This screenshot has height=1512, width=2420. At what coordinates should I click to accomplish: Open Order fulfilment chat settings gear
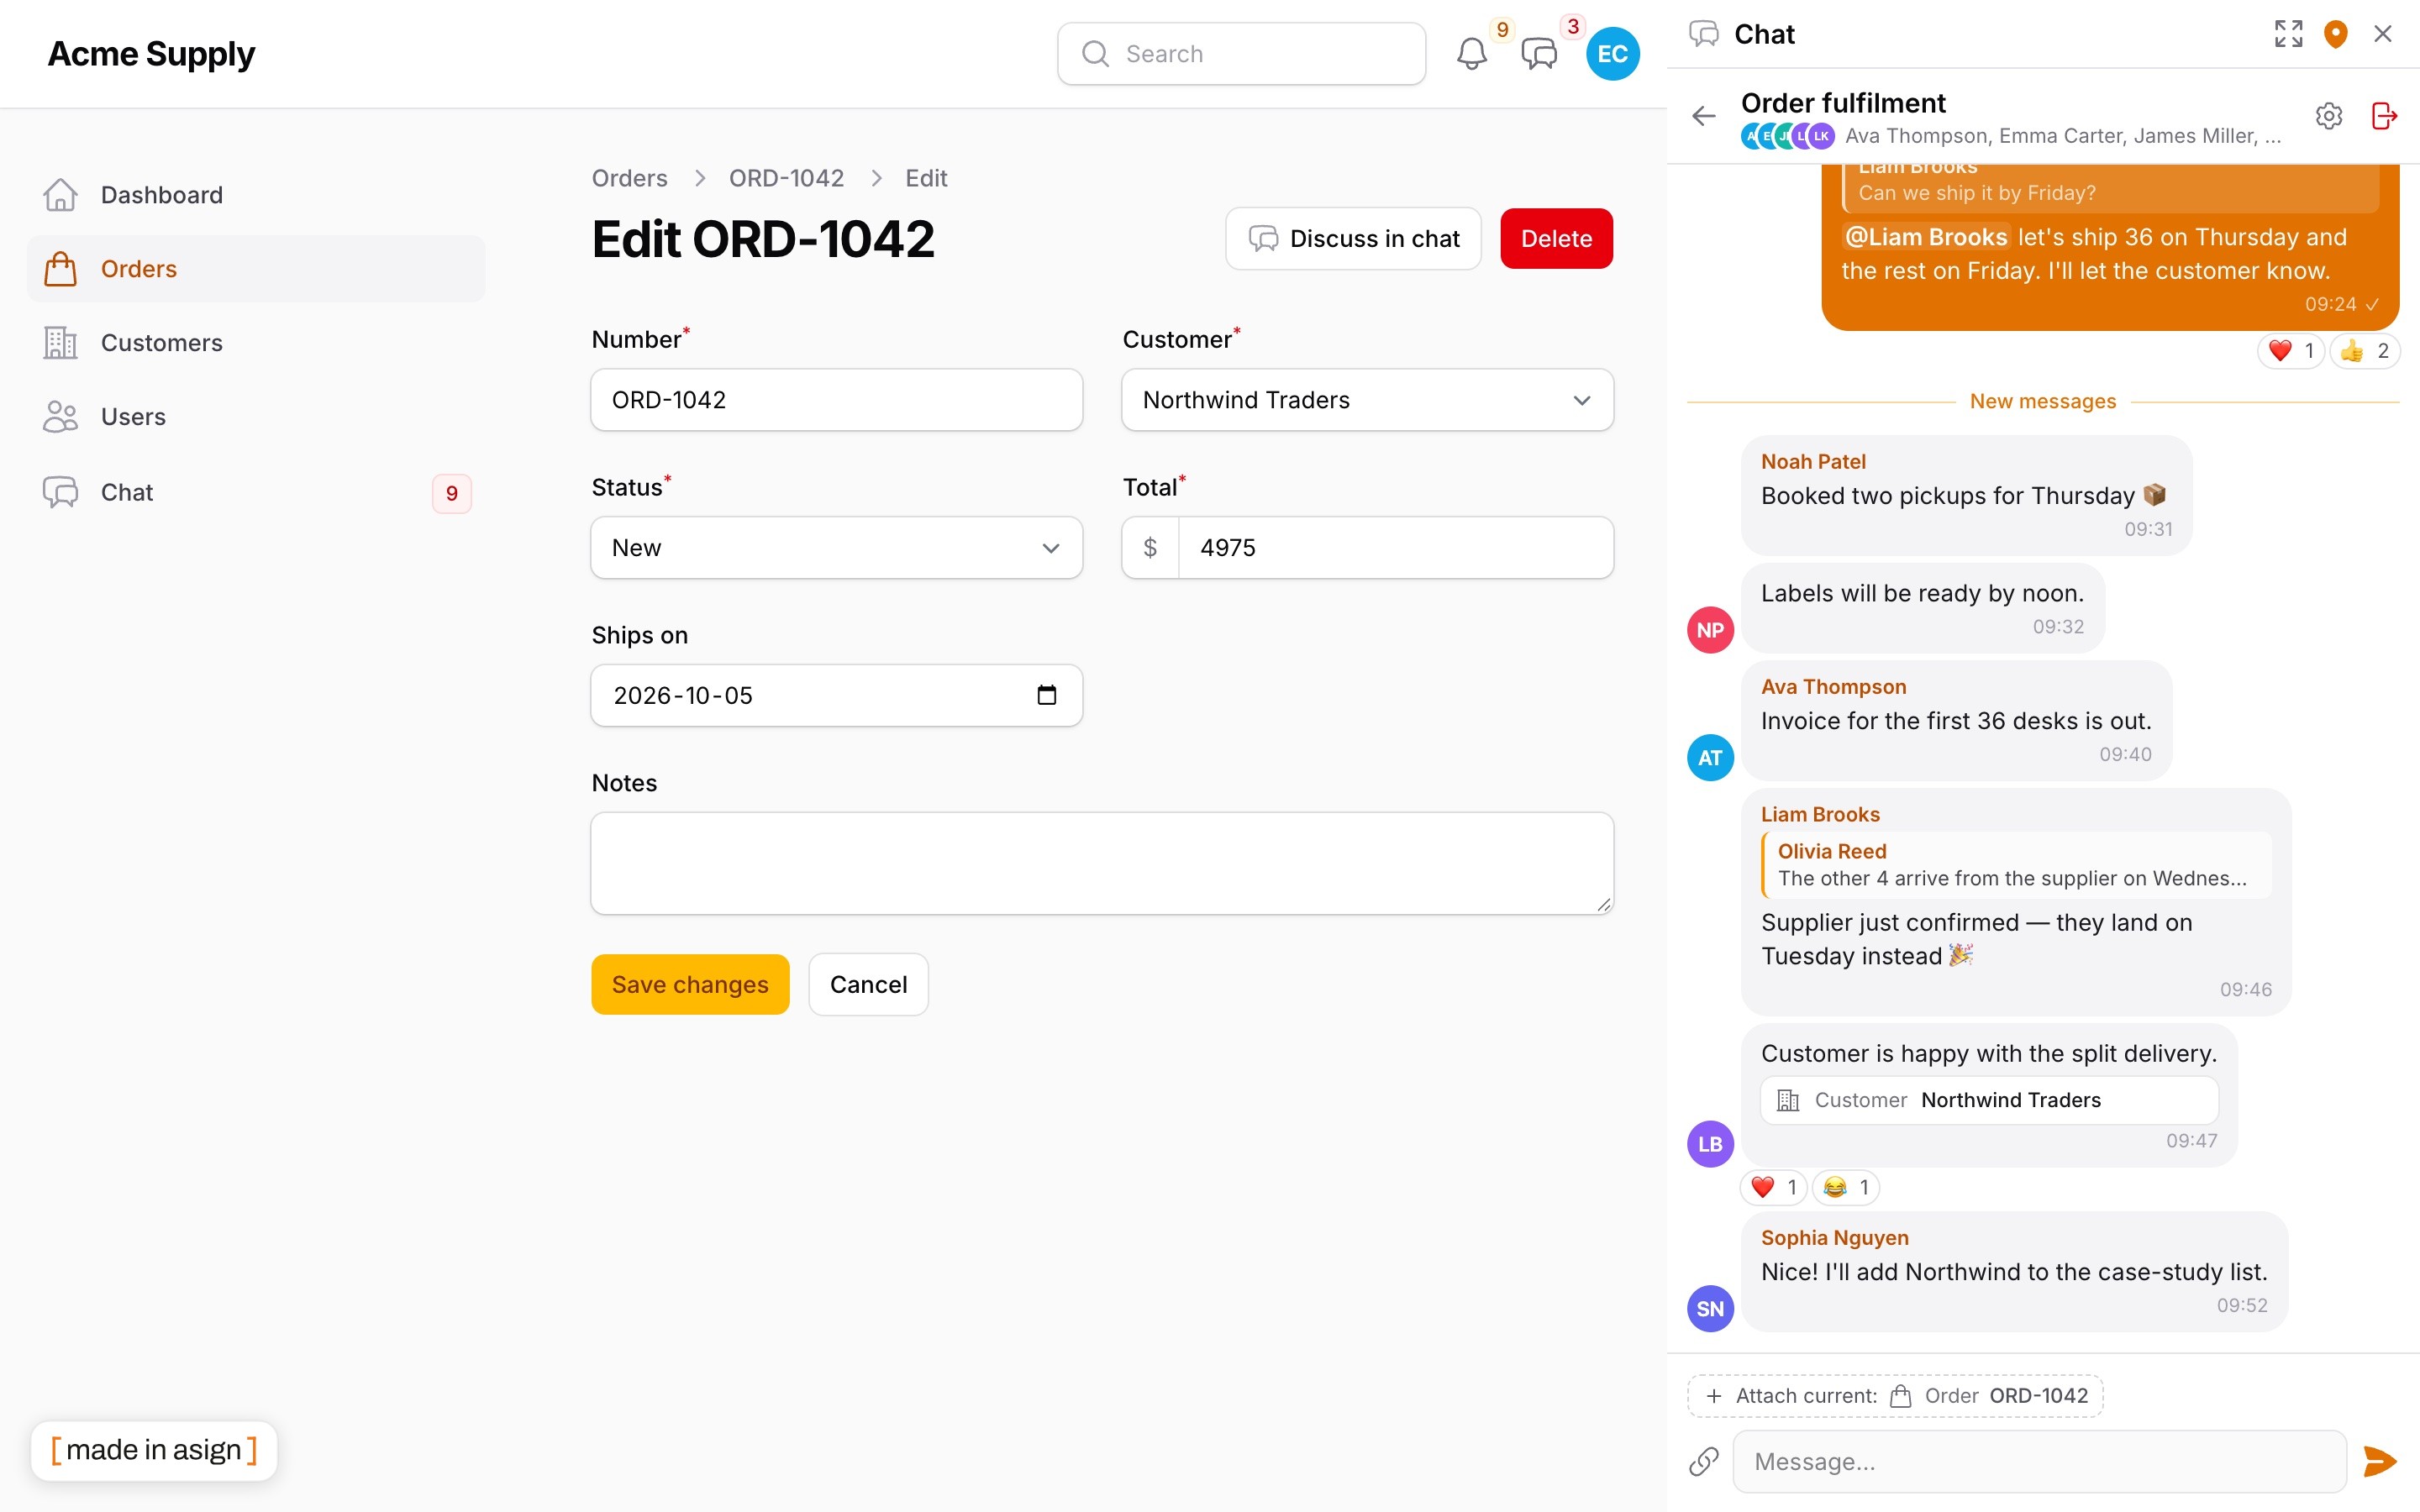pyautogui.click(x=2329, y=116)
